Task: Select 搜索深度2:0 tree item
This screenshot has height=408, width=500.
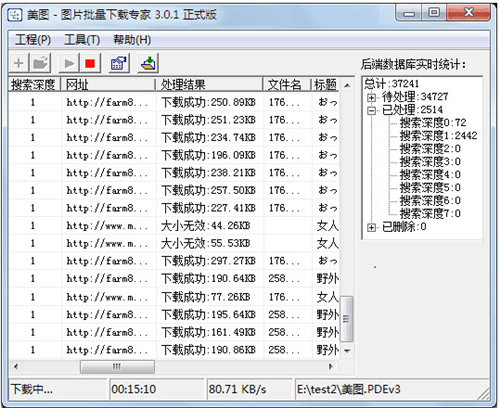Action: [x=430, y=149]
